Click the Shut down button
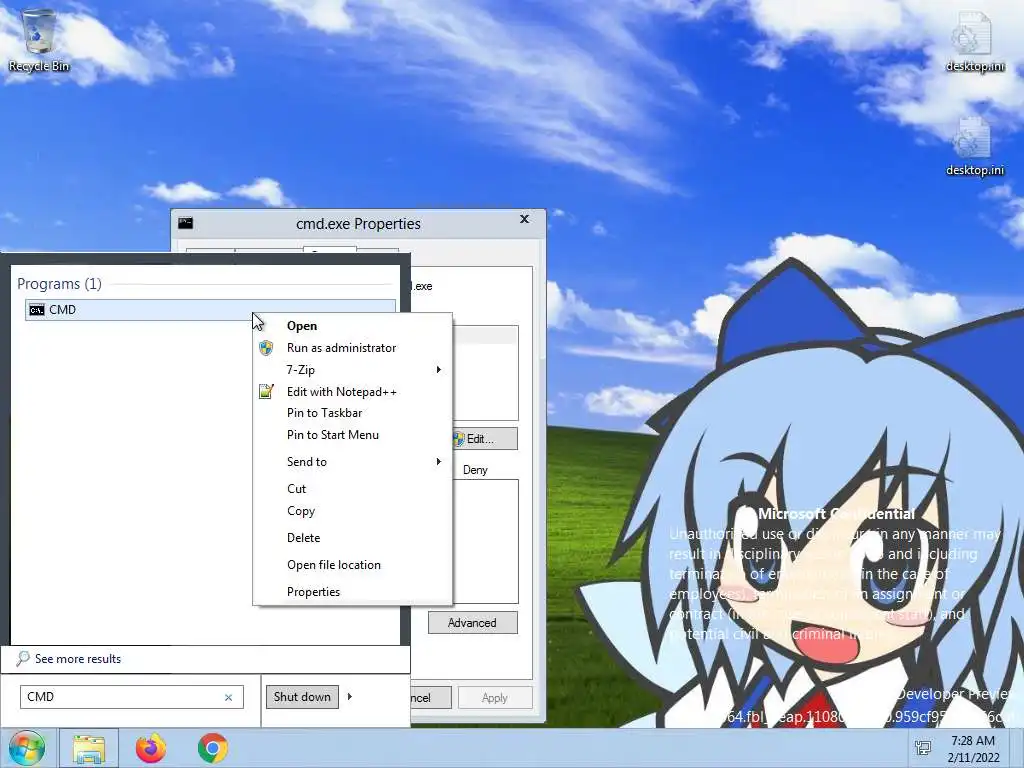The height and width of the screenshot is (768, 1024). 302,697
